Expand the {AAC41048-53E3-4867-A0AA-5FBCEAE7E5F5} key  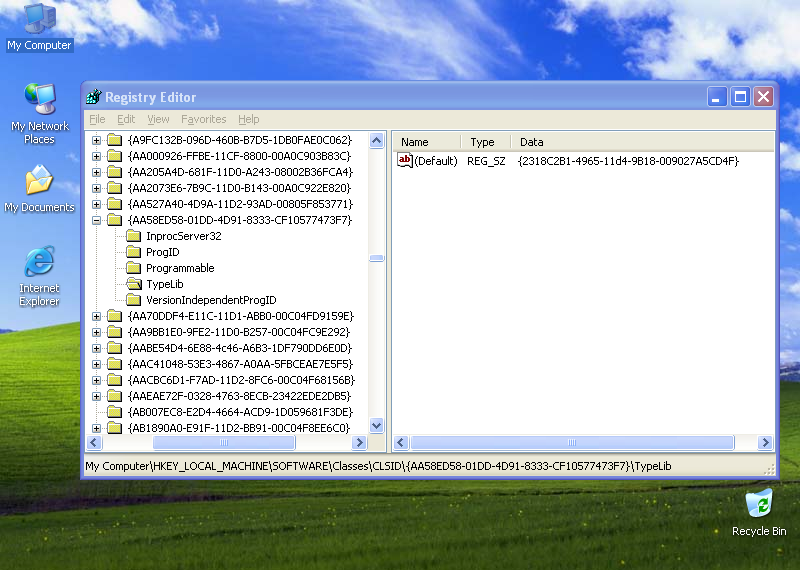coord(96,364)
